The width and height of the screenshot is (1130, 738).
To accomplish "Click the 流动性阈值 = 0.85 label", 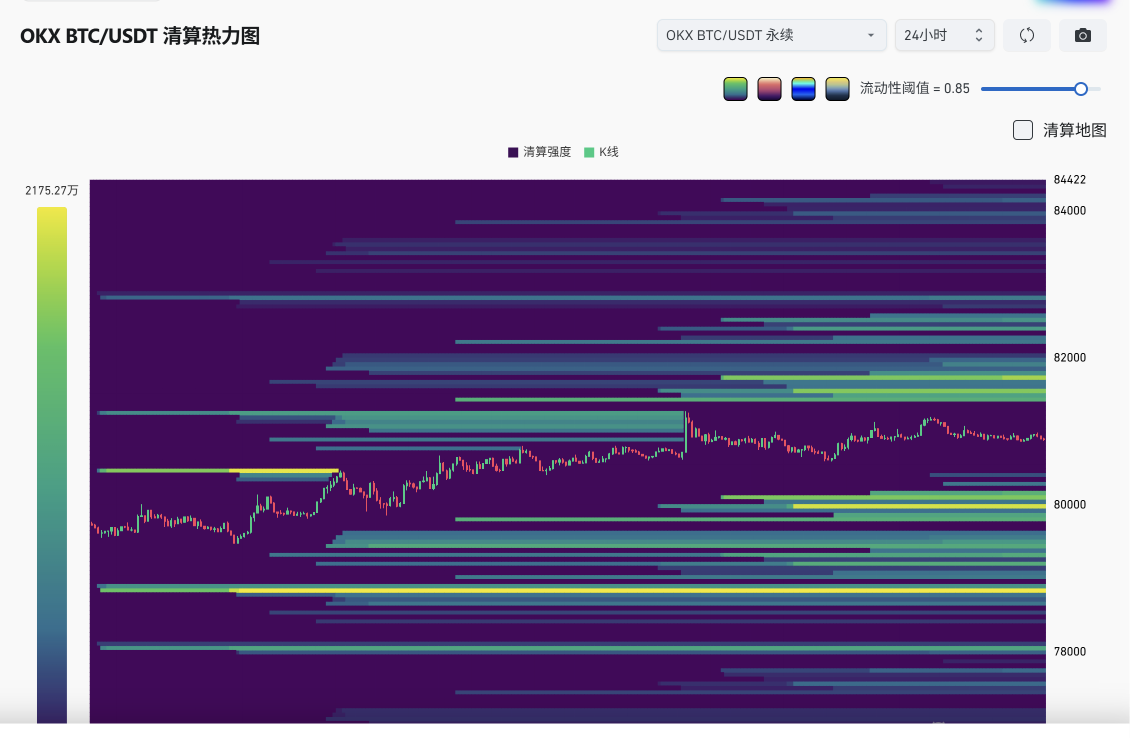I will point(915,89).
